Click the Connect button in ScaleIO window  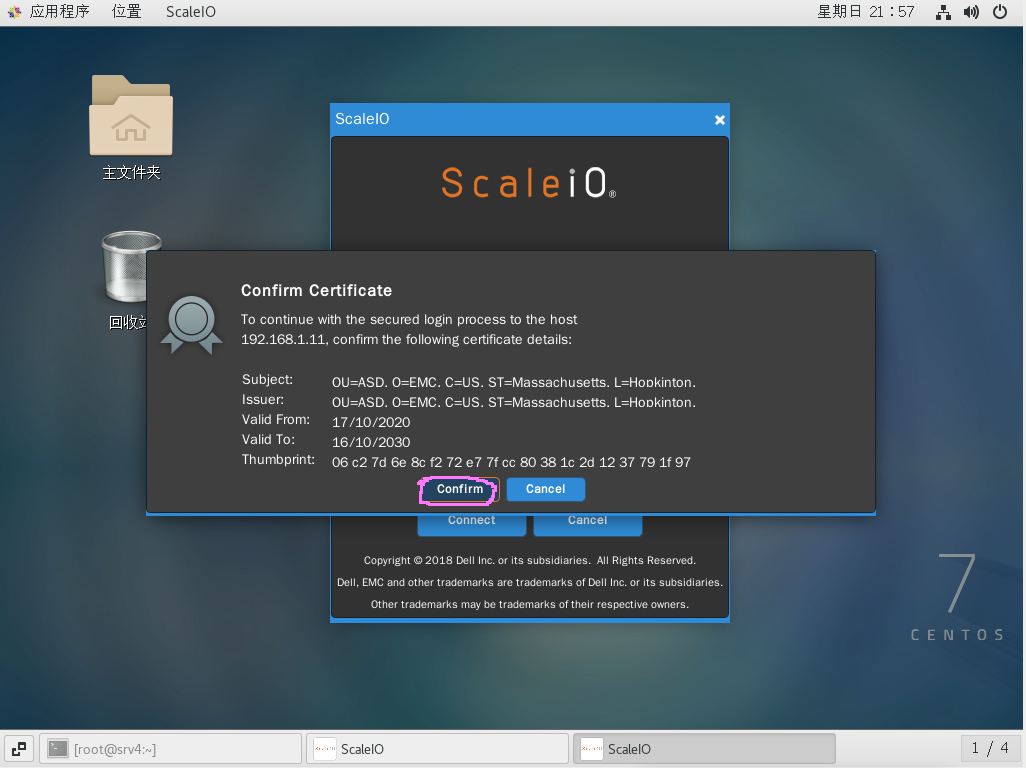[471, 525]
